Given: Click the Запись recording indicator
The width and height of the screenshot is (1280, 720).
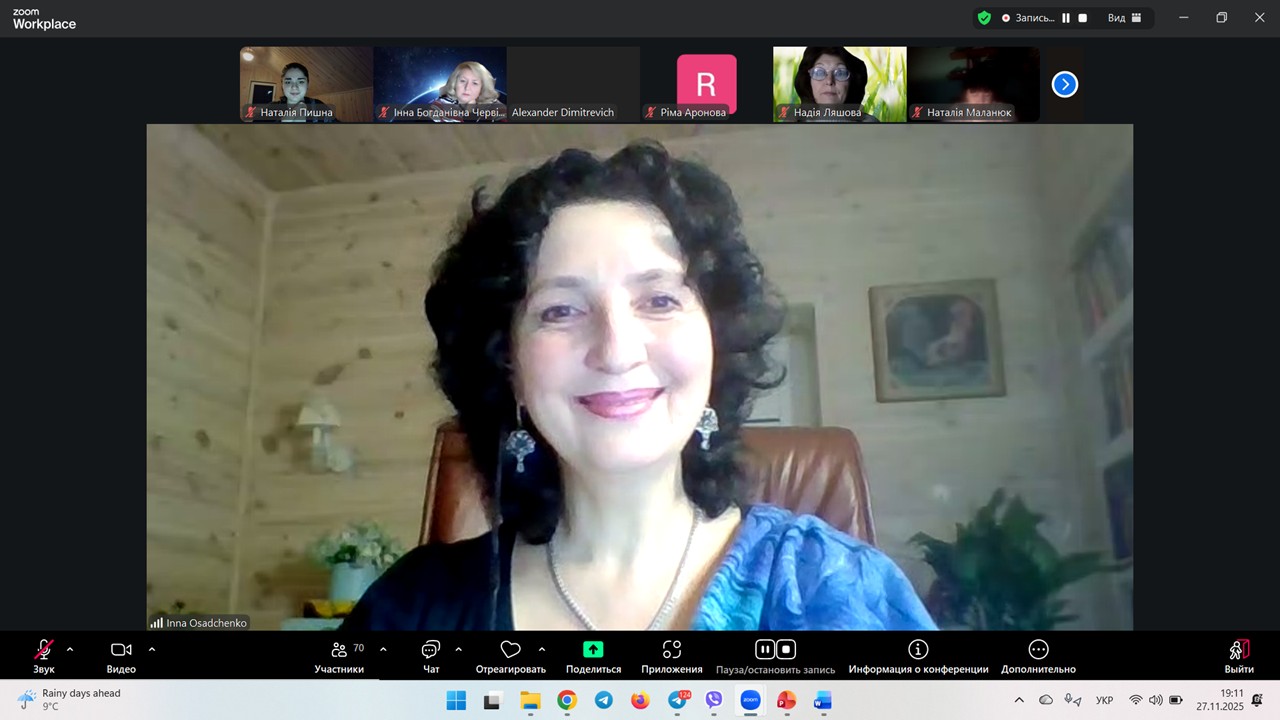Looking at the screenshot, I should tap(1027, 18).
